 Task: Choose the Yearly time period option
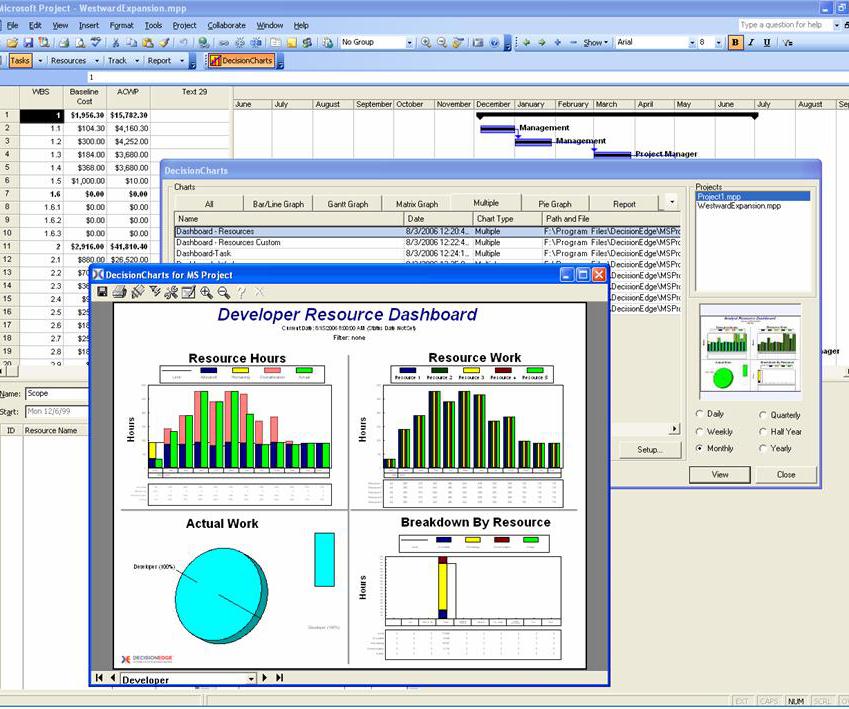click(764, 449)
